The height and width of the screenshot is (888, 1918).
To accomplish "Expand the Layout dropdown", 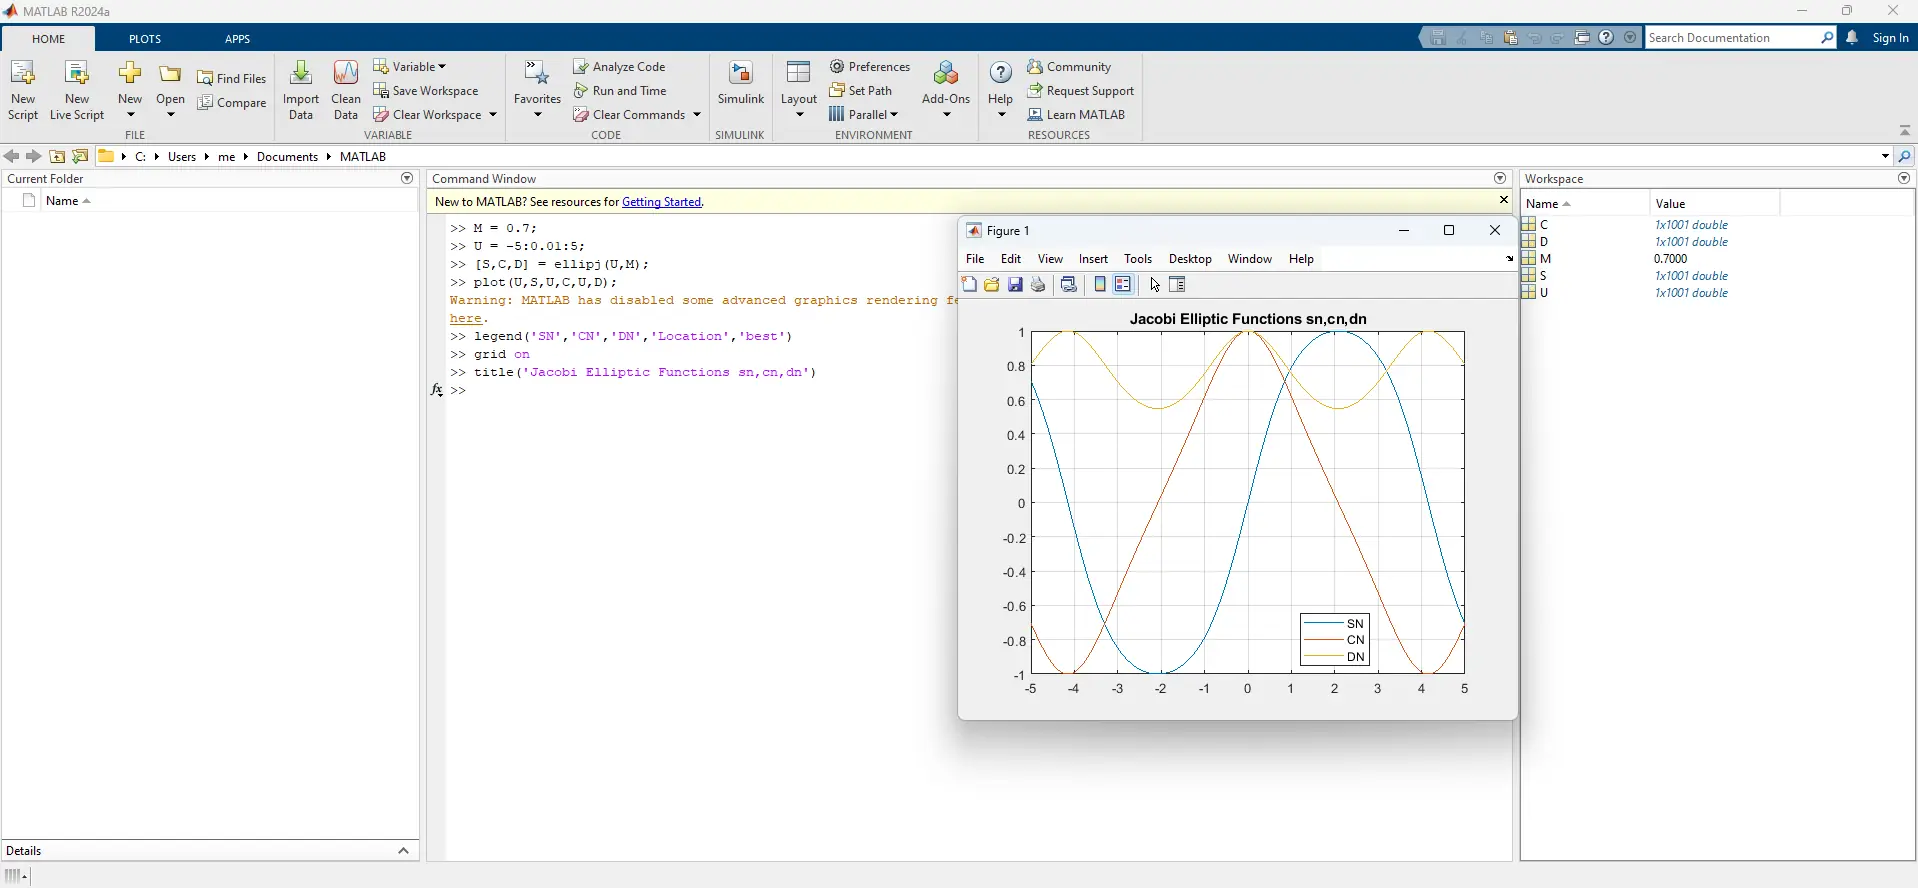I will click(x=798, y=114).
